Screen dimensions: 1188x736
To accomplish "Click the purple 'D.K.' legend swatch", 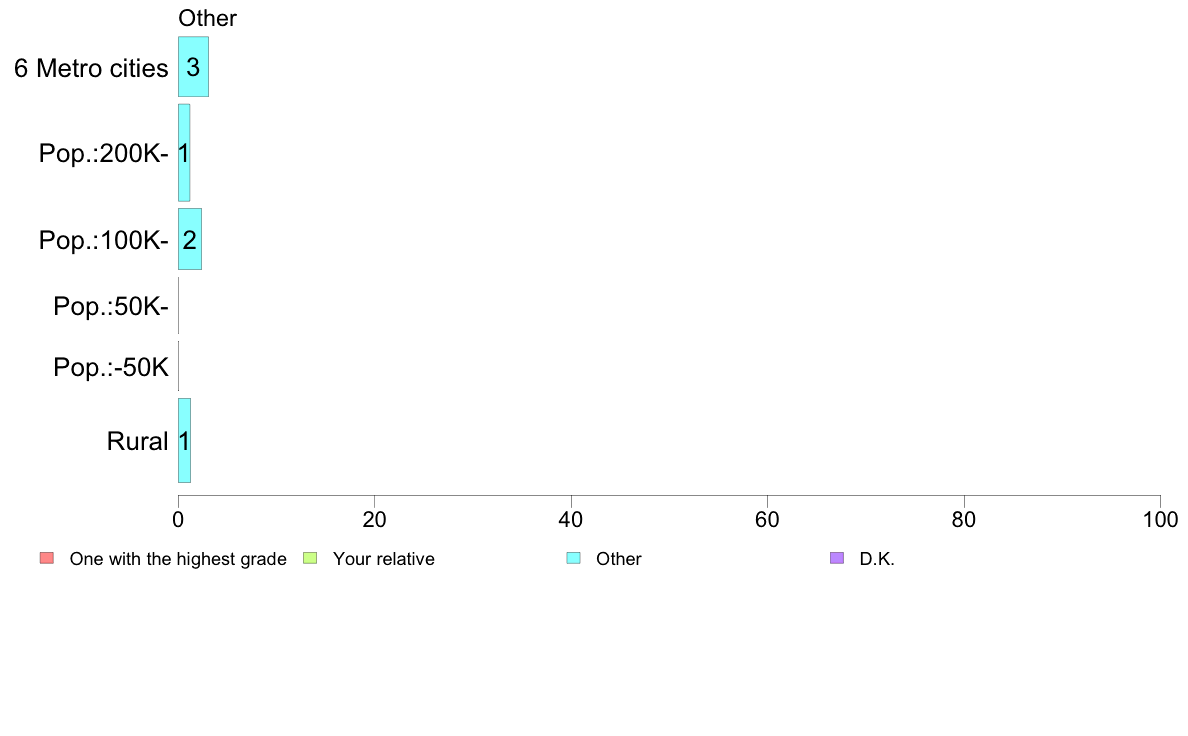I will point(837,558).
